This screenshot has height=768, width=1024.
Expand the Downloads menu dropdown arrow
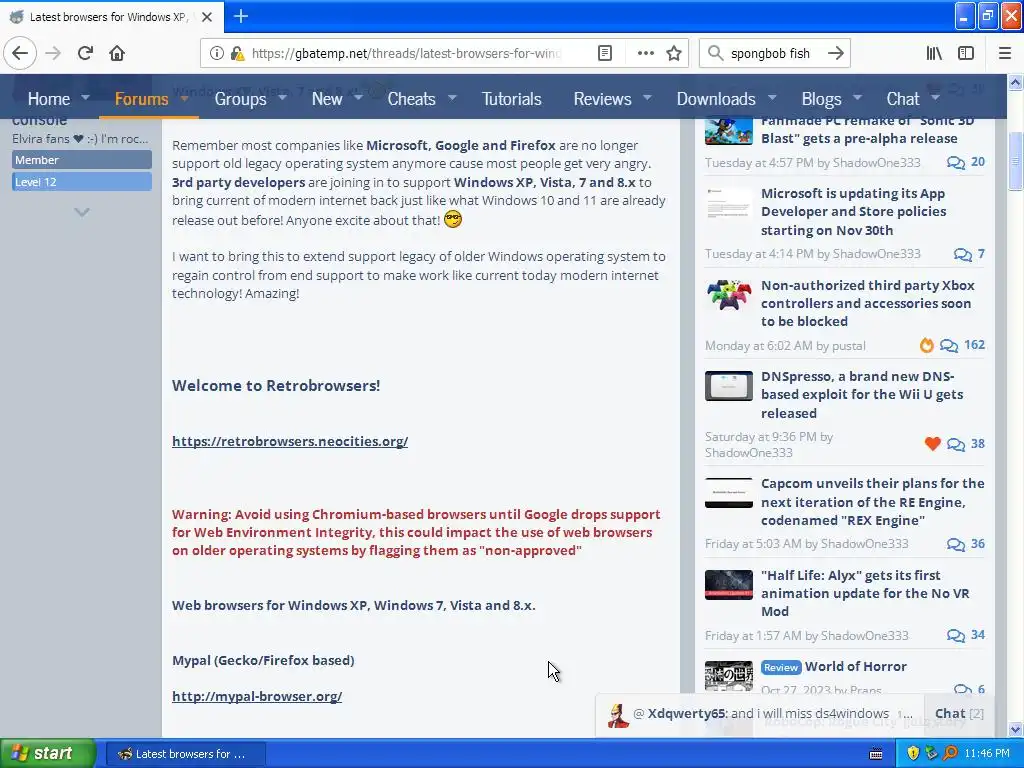[772, 98]
